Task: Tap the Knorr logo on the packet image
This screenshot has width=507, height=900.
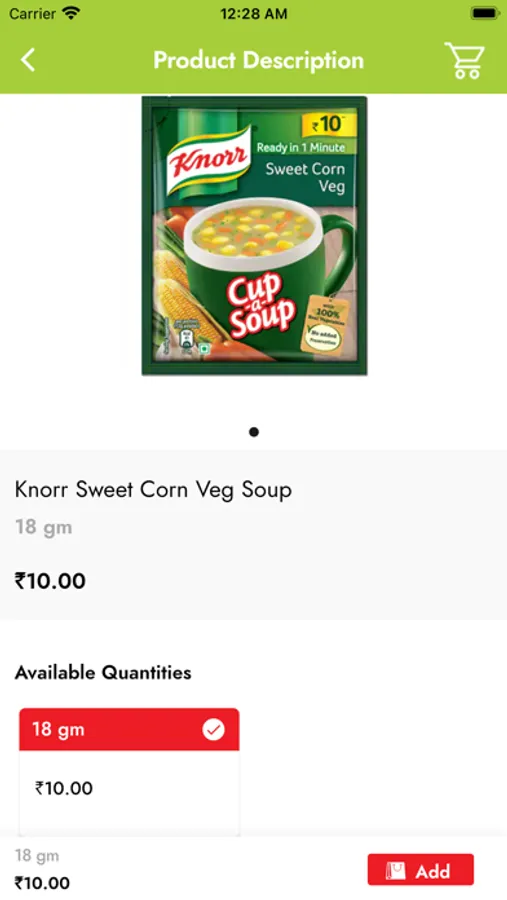Action: [208, 158]
